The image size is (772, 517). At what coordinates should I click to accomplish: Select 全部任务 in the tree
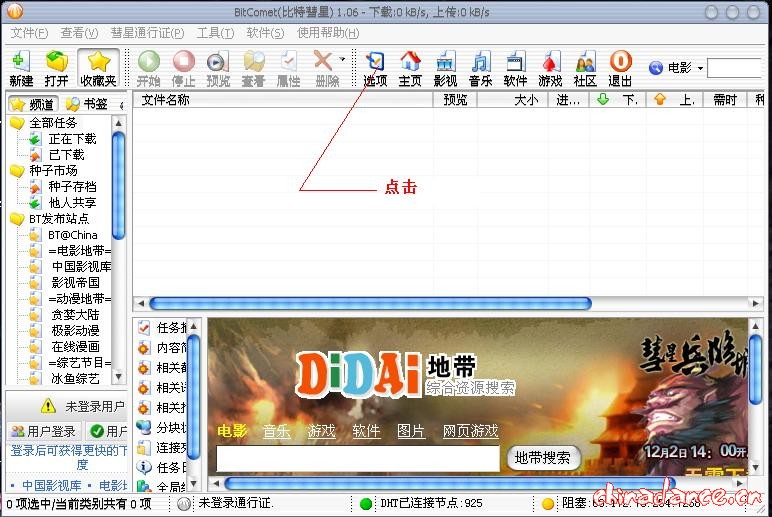coord(53,123)
